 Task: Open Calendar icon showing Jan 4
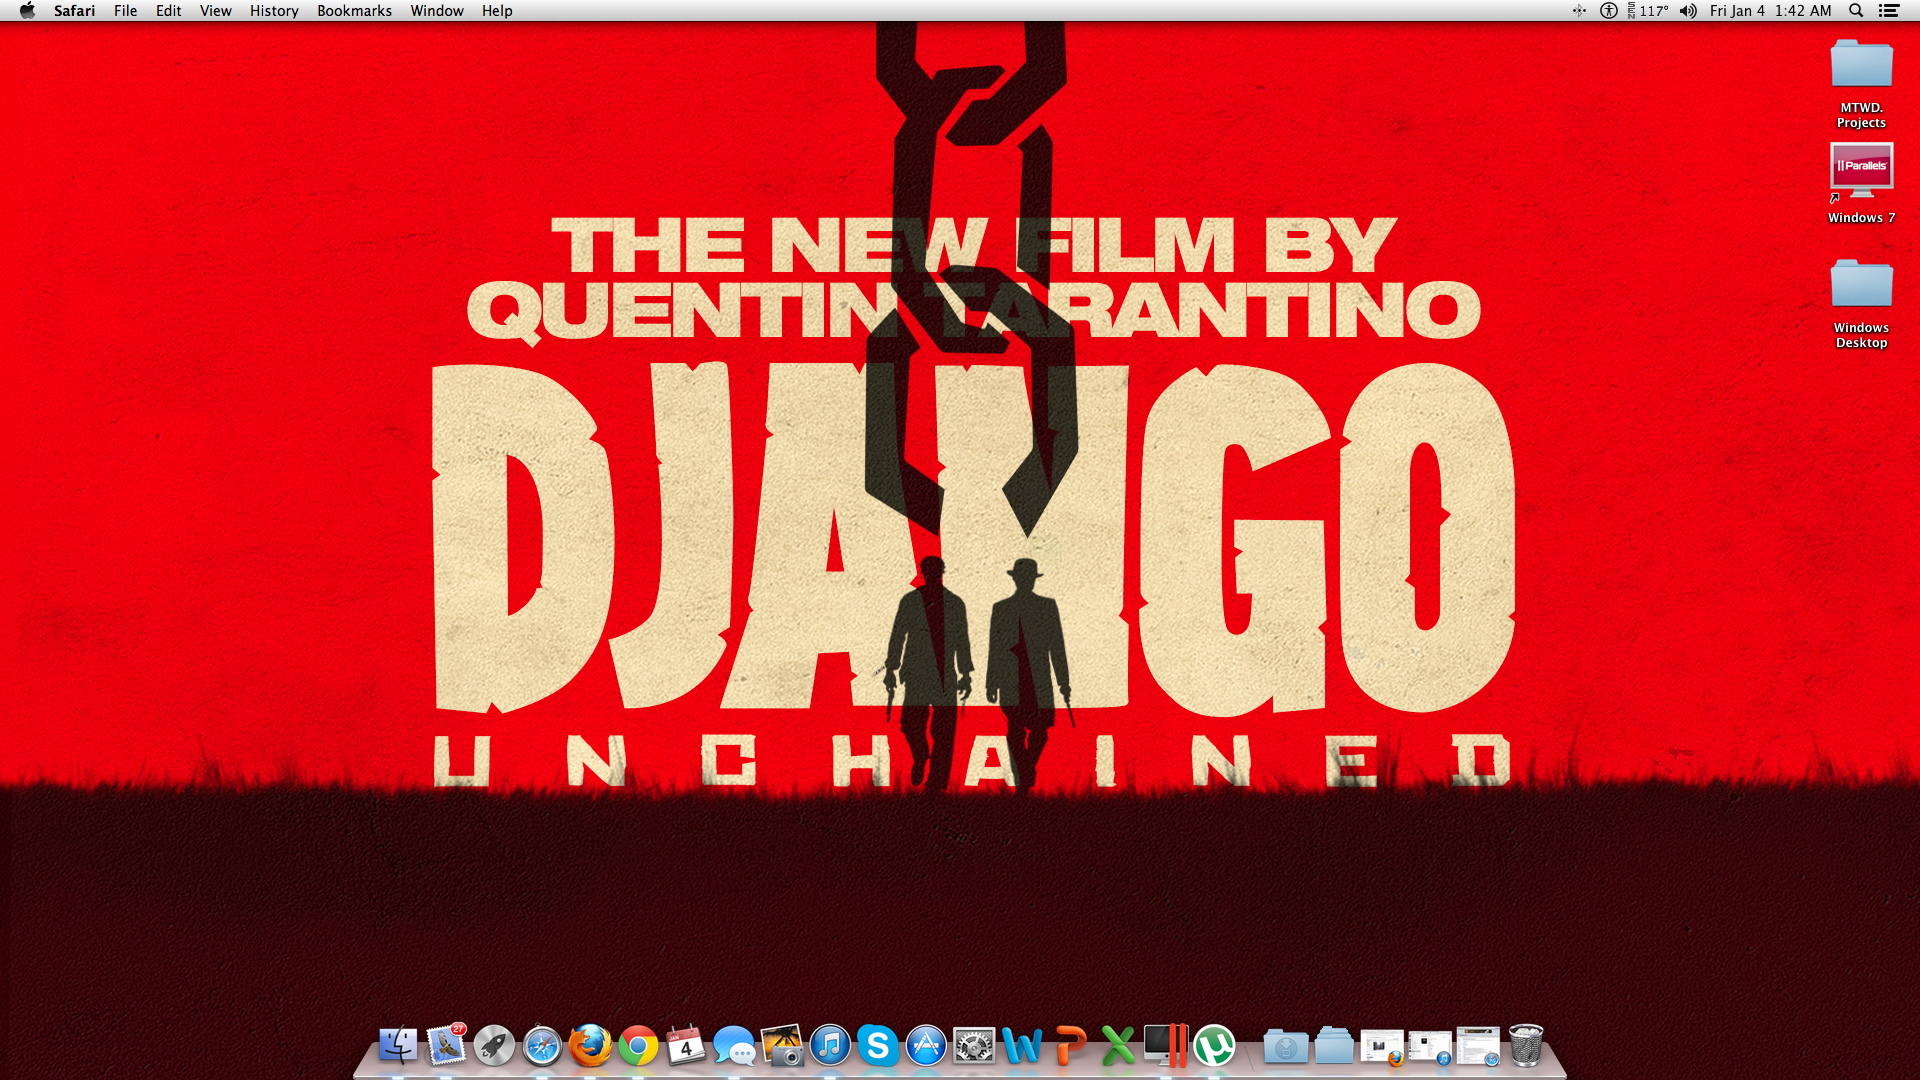686,1045
